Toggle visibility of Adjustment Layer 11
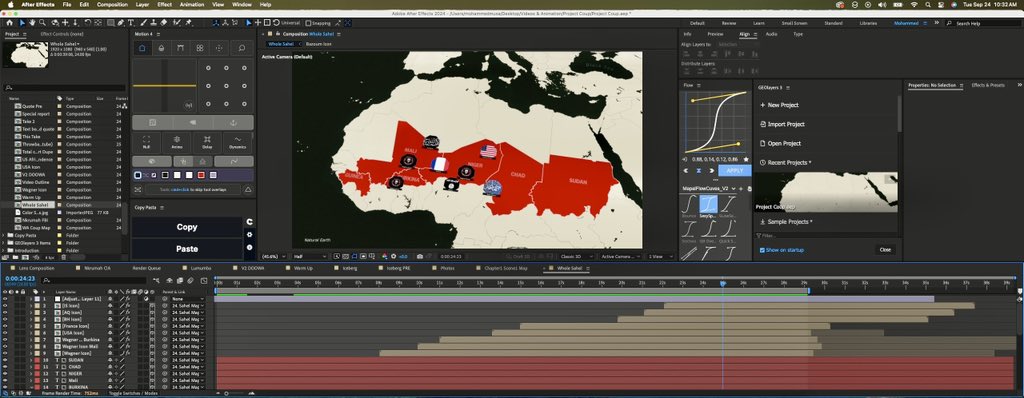Image resolution: width=1024 pixels, height=398 pixels. click(5, 299)
